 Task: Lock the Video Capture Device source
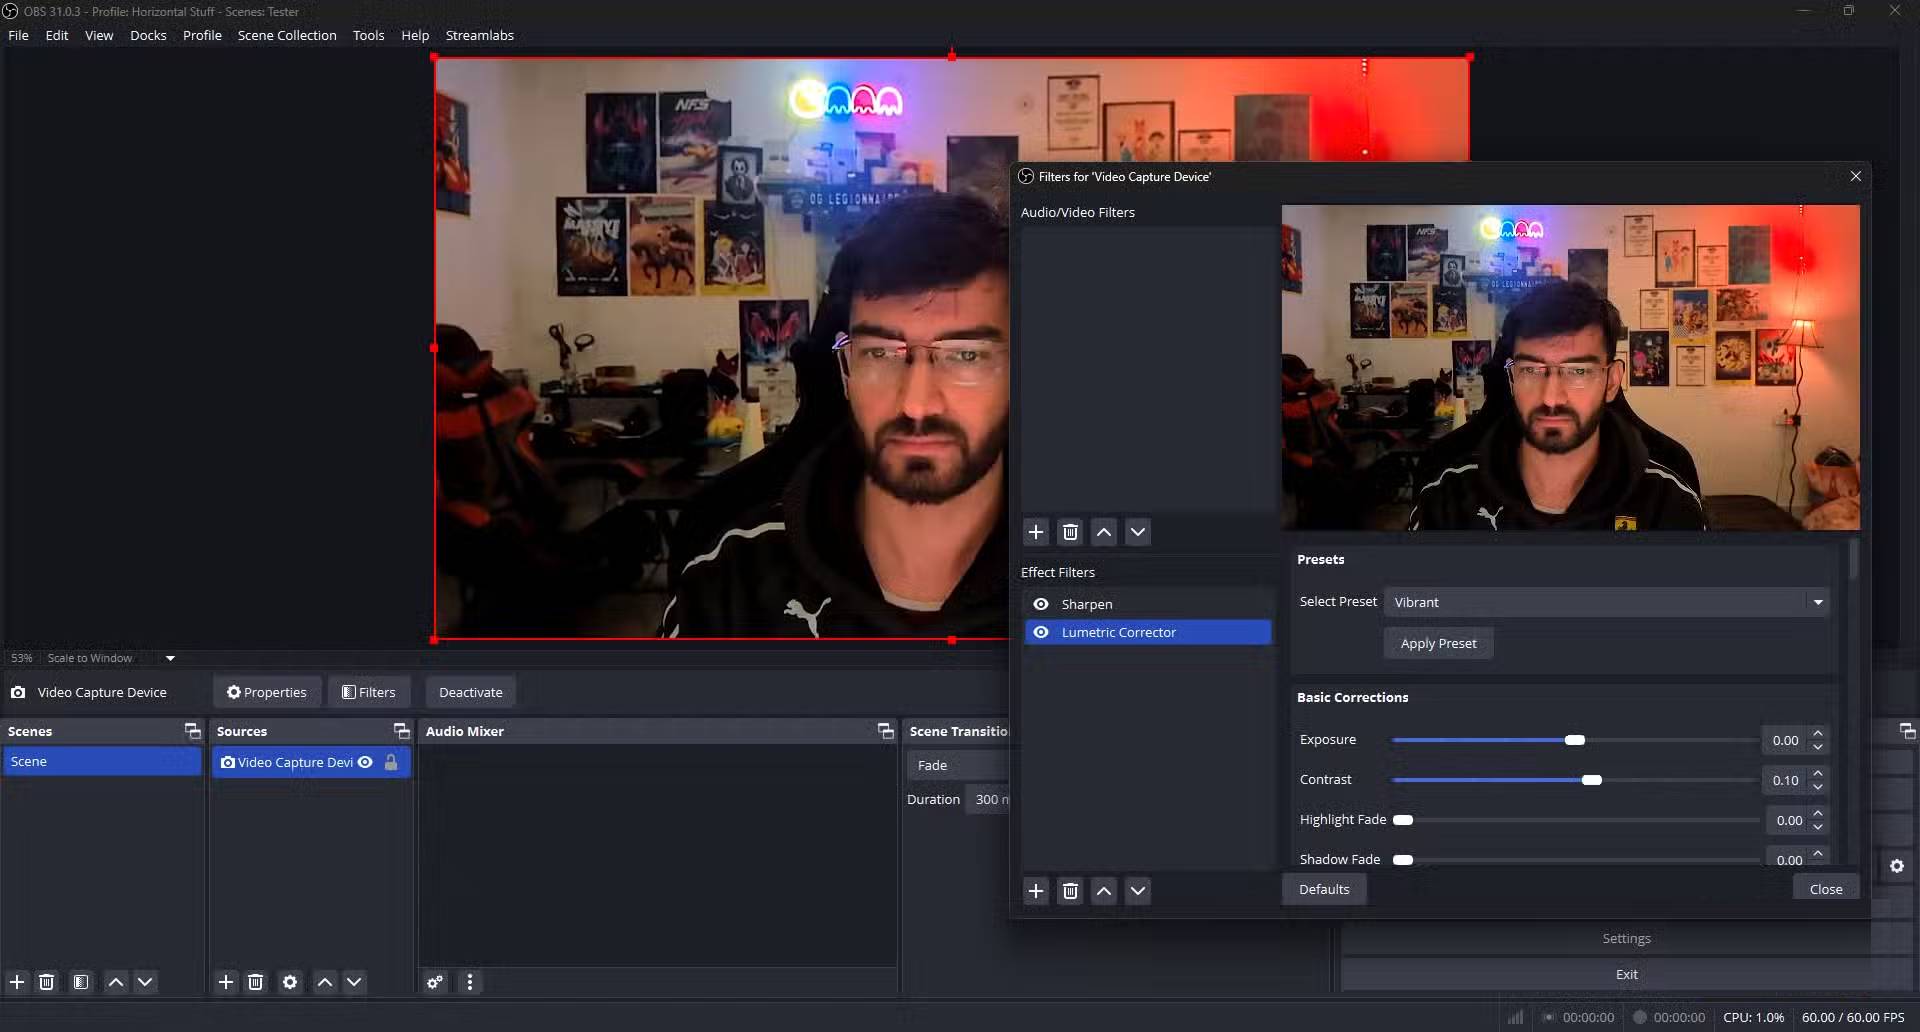tap(391, 762)
